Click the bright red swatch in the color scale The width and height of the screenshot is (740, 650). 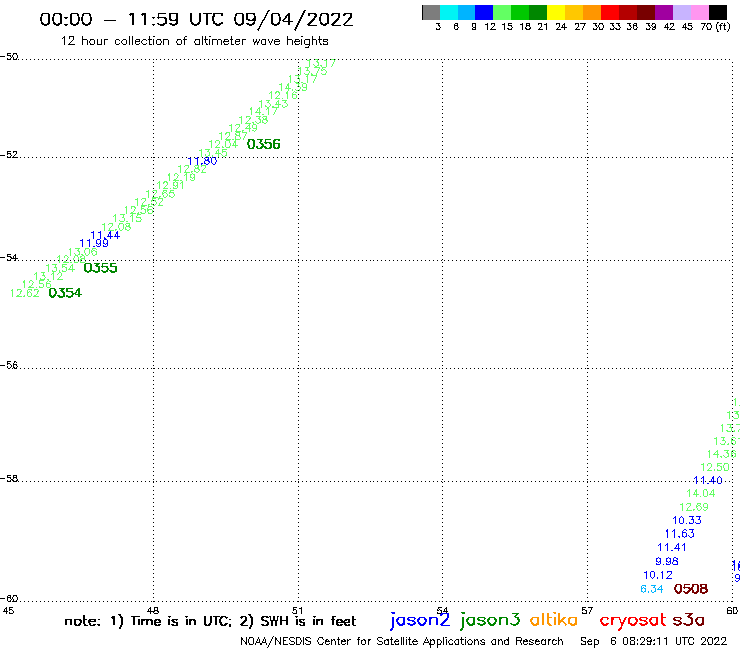click(610, 12)
